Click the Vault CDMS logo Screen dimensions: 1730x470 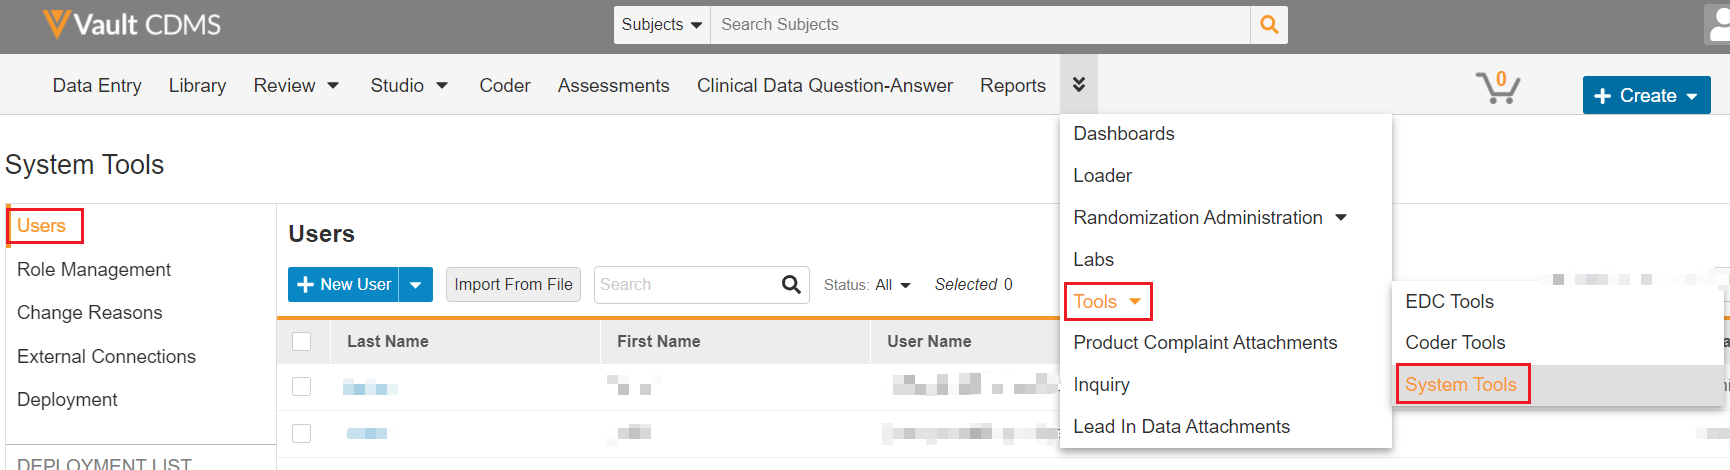click(132, 25)
